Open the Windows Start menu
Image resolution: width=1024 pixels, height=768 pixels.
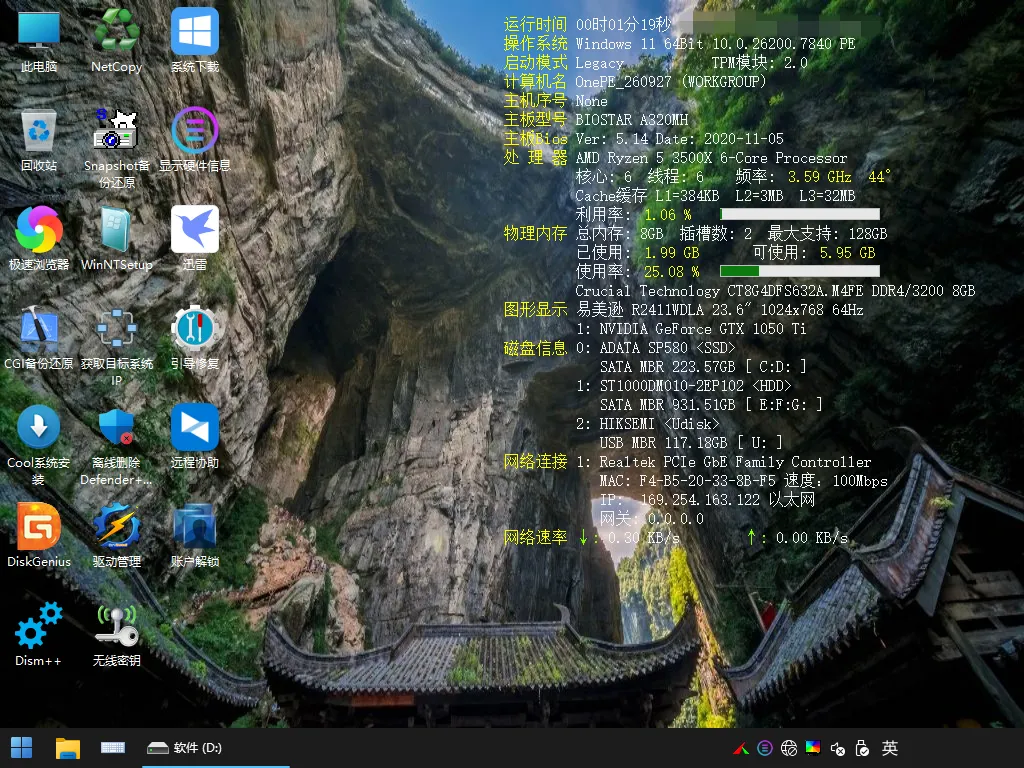[22, 748]
